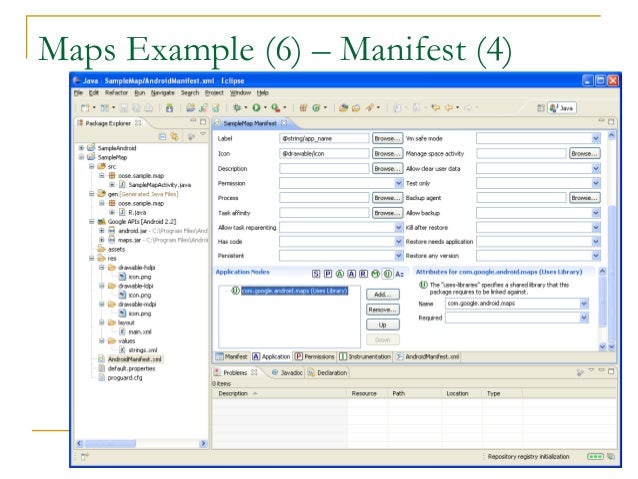Click the Up button
Viewport: 638px width, 479px height.
click(382, 325)
